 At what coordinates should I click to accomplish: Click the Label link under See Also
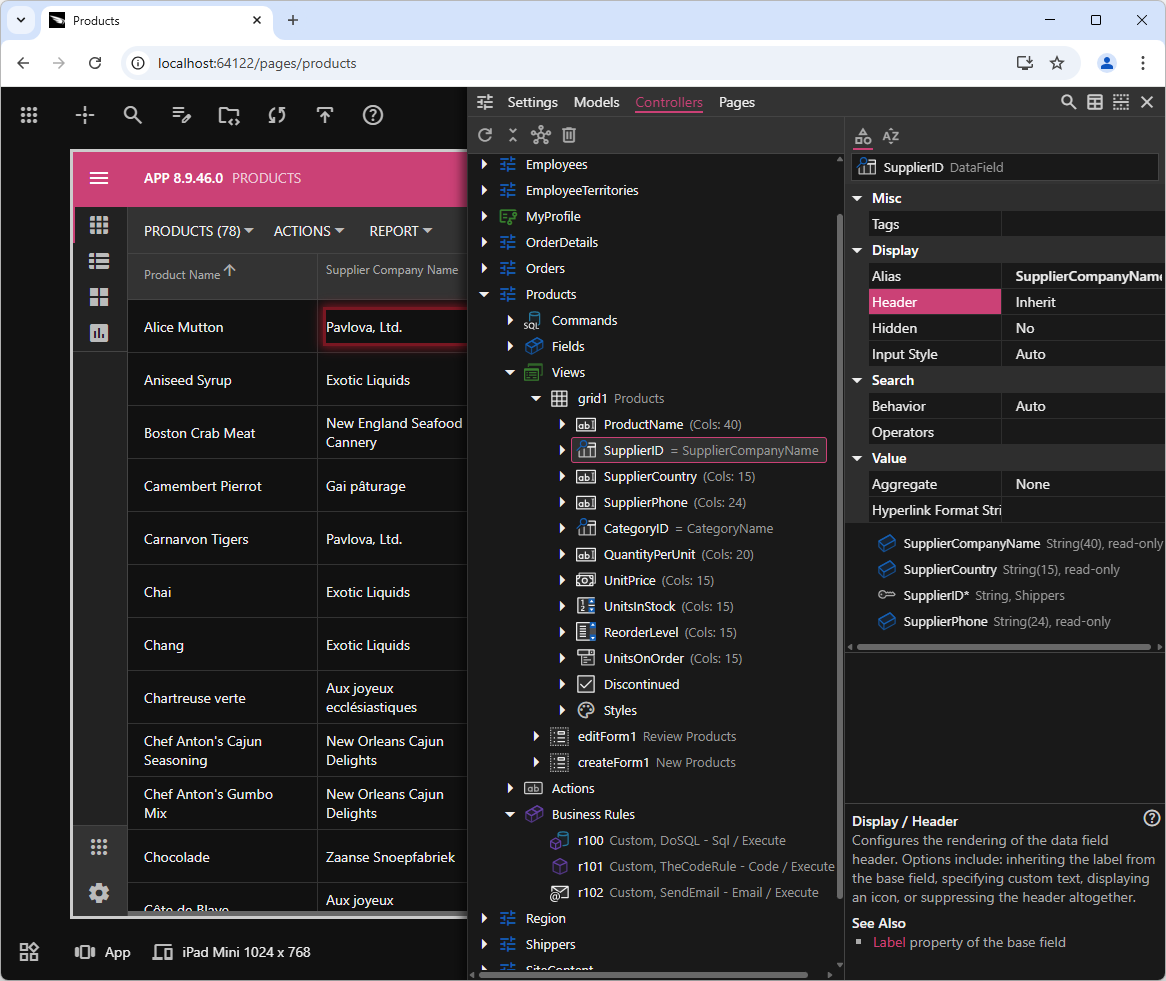(x=889, y=942)
